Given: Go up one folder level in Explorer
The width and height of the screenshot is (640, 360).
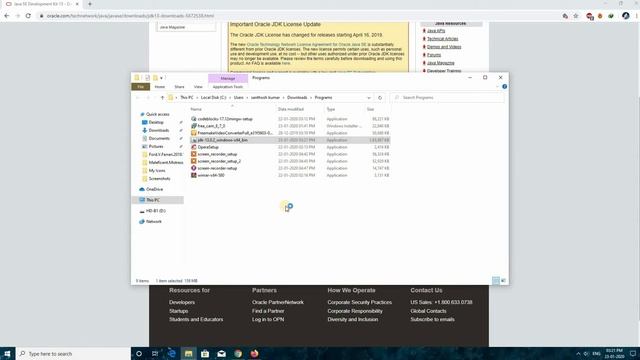Looking at the screenshot, I should [162, 98].
